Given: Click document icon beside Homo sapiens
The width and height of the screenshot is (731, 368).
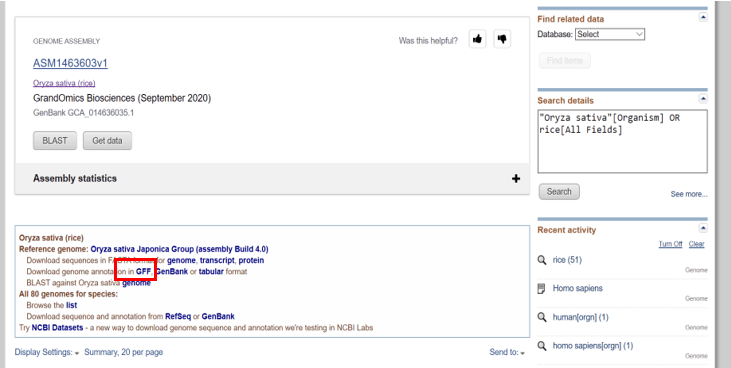Looking at the screenshot, I should (x=541, y=289).
